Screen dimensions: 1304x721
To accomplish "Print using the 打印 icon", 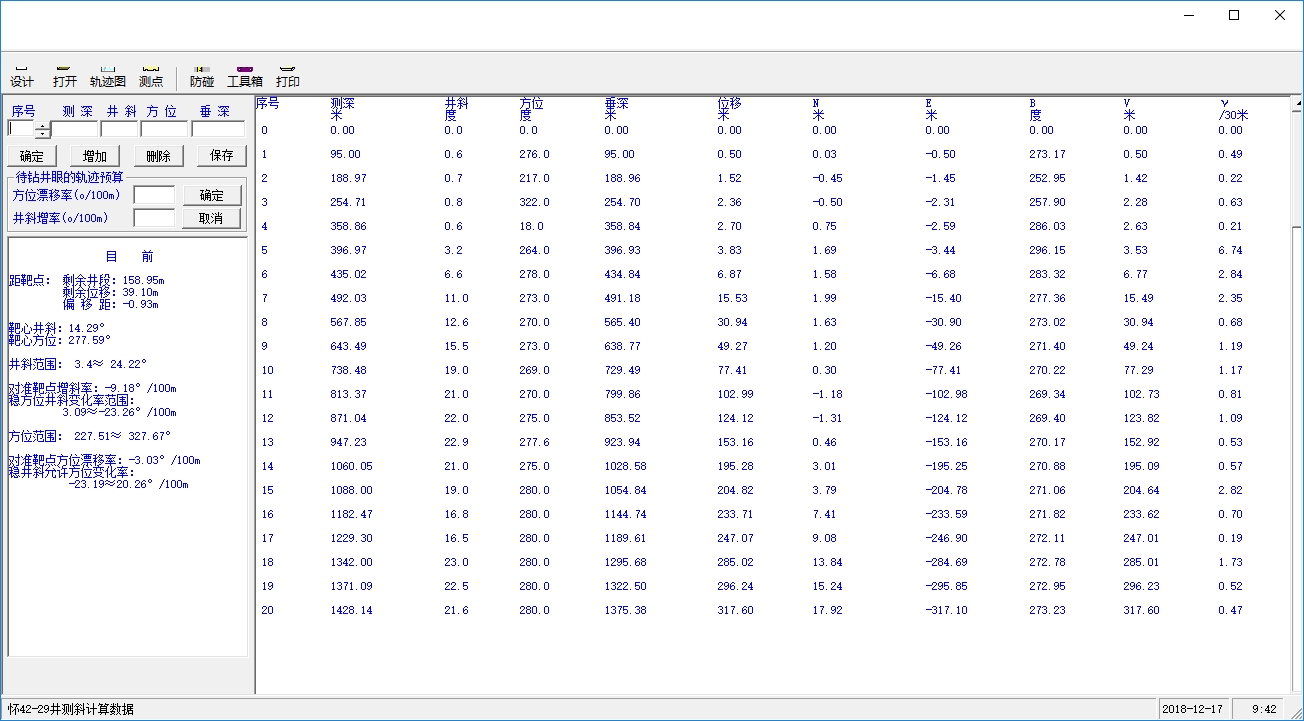I will [x=288, y=76].
